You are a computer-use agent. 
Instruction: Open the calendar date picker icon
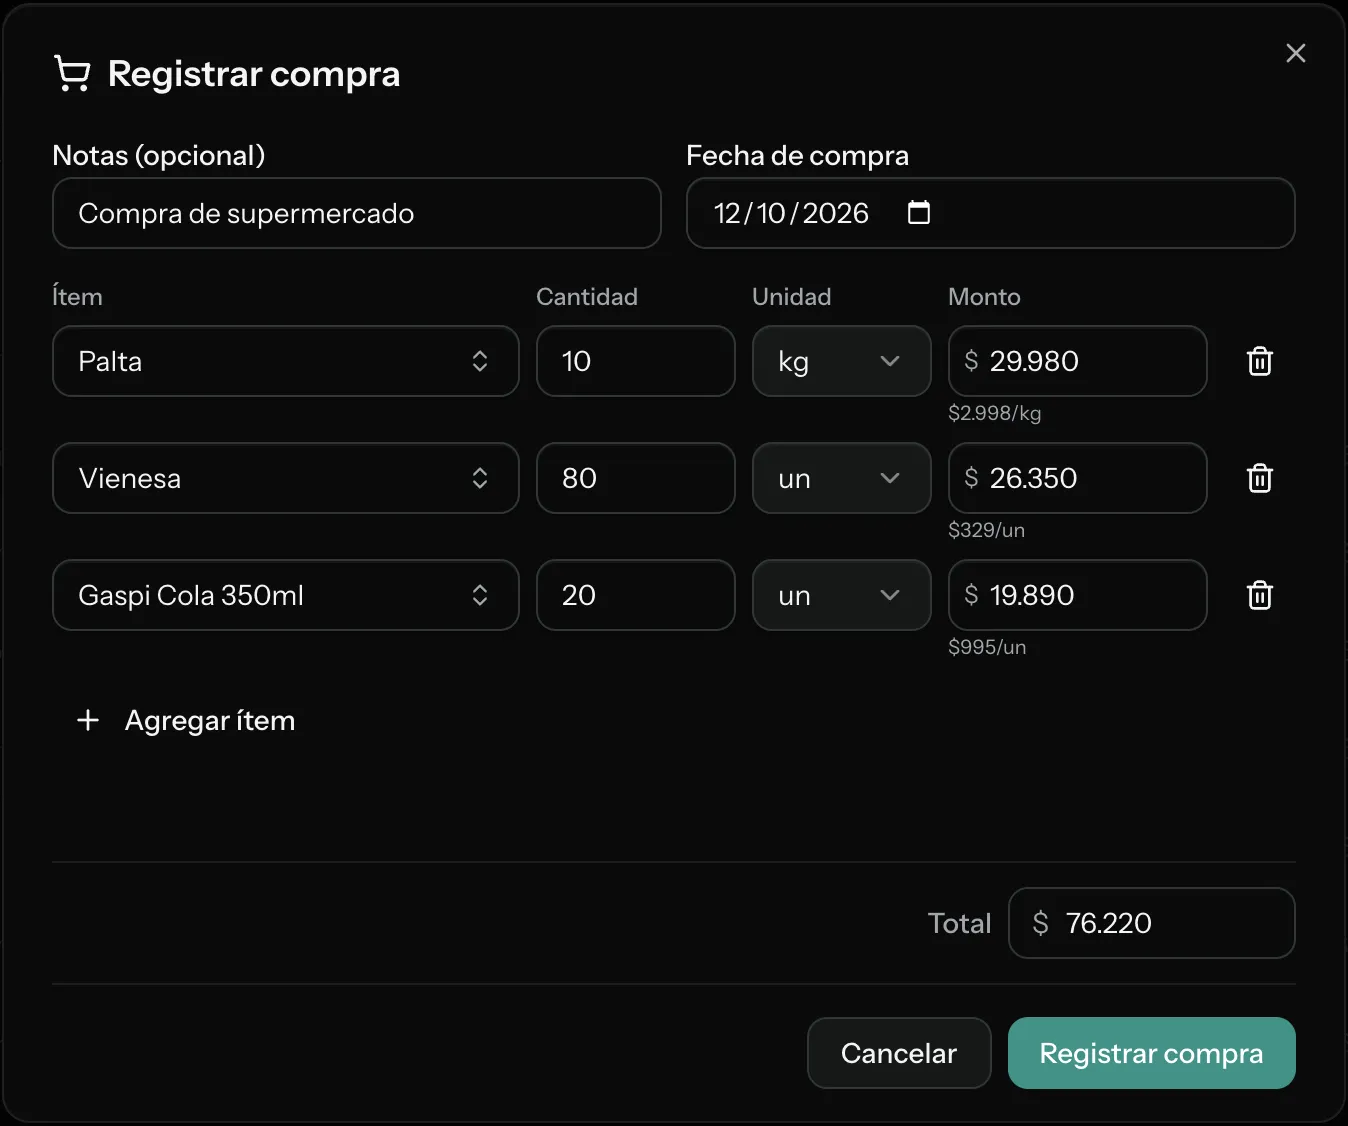(x=918, y=212)
